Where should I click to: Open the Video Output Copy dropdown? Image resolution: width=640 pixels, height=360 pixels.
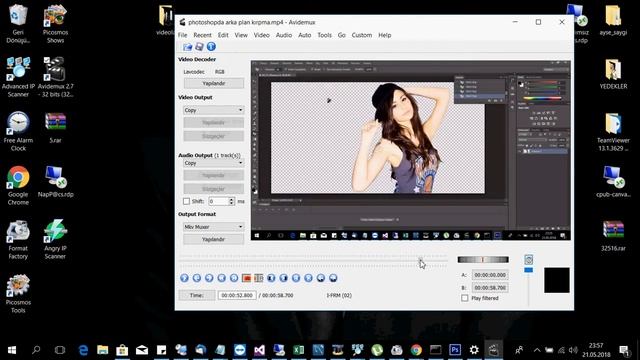pyautogui.click(x=213, y=110)
